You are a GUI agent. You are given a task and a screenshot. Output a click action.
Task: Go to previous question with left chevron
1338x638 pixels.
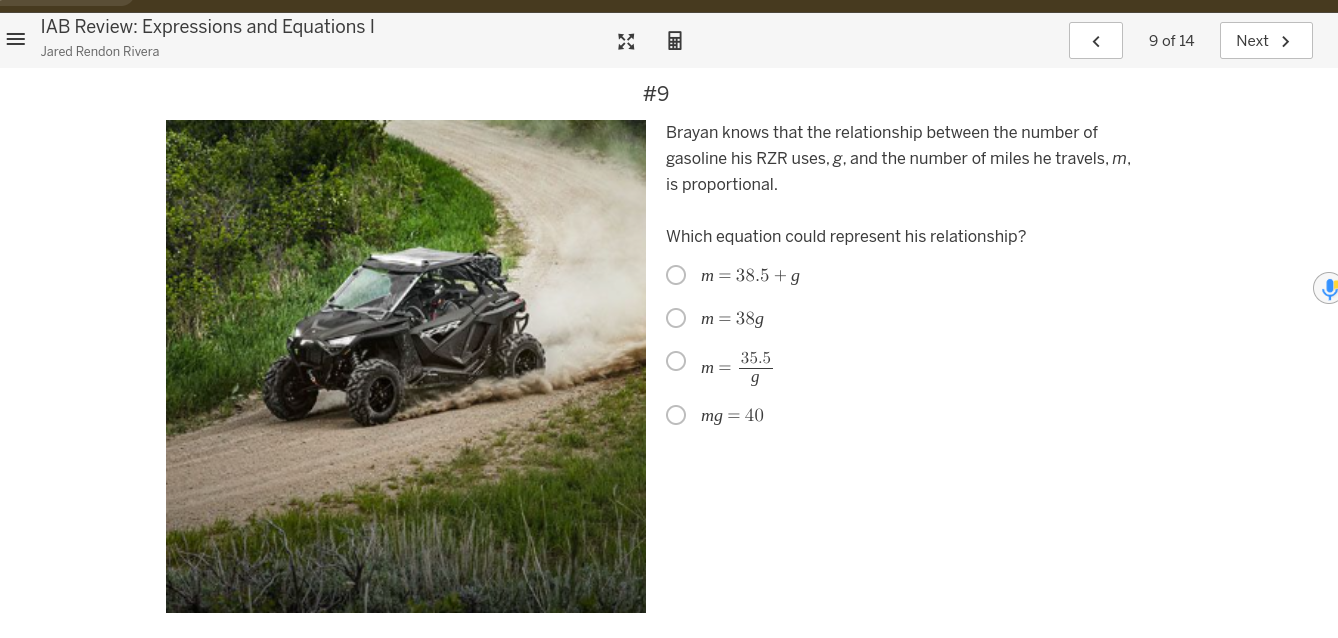tap(1096, 41)
